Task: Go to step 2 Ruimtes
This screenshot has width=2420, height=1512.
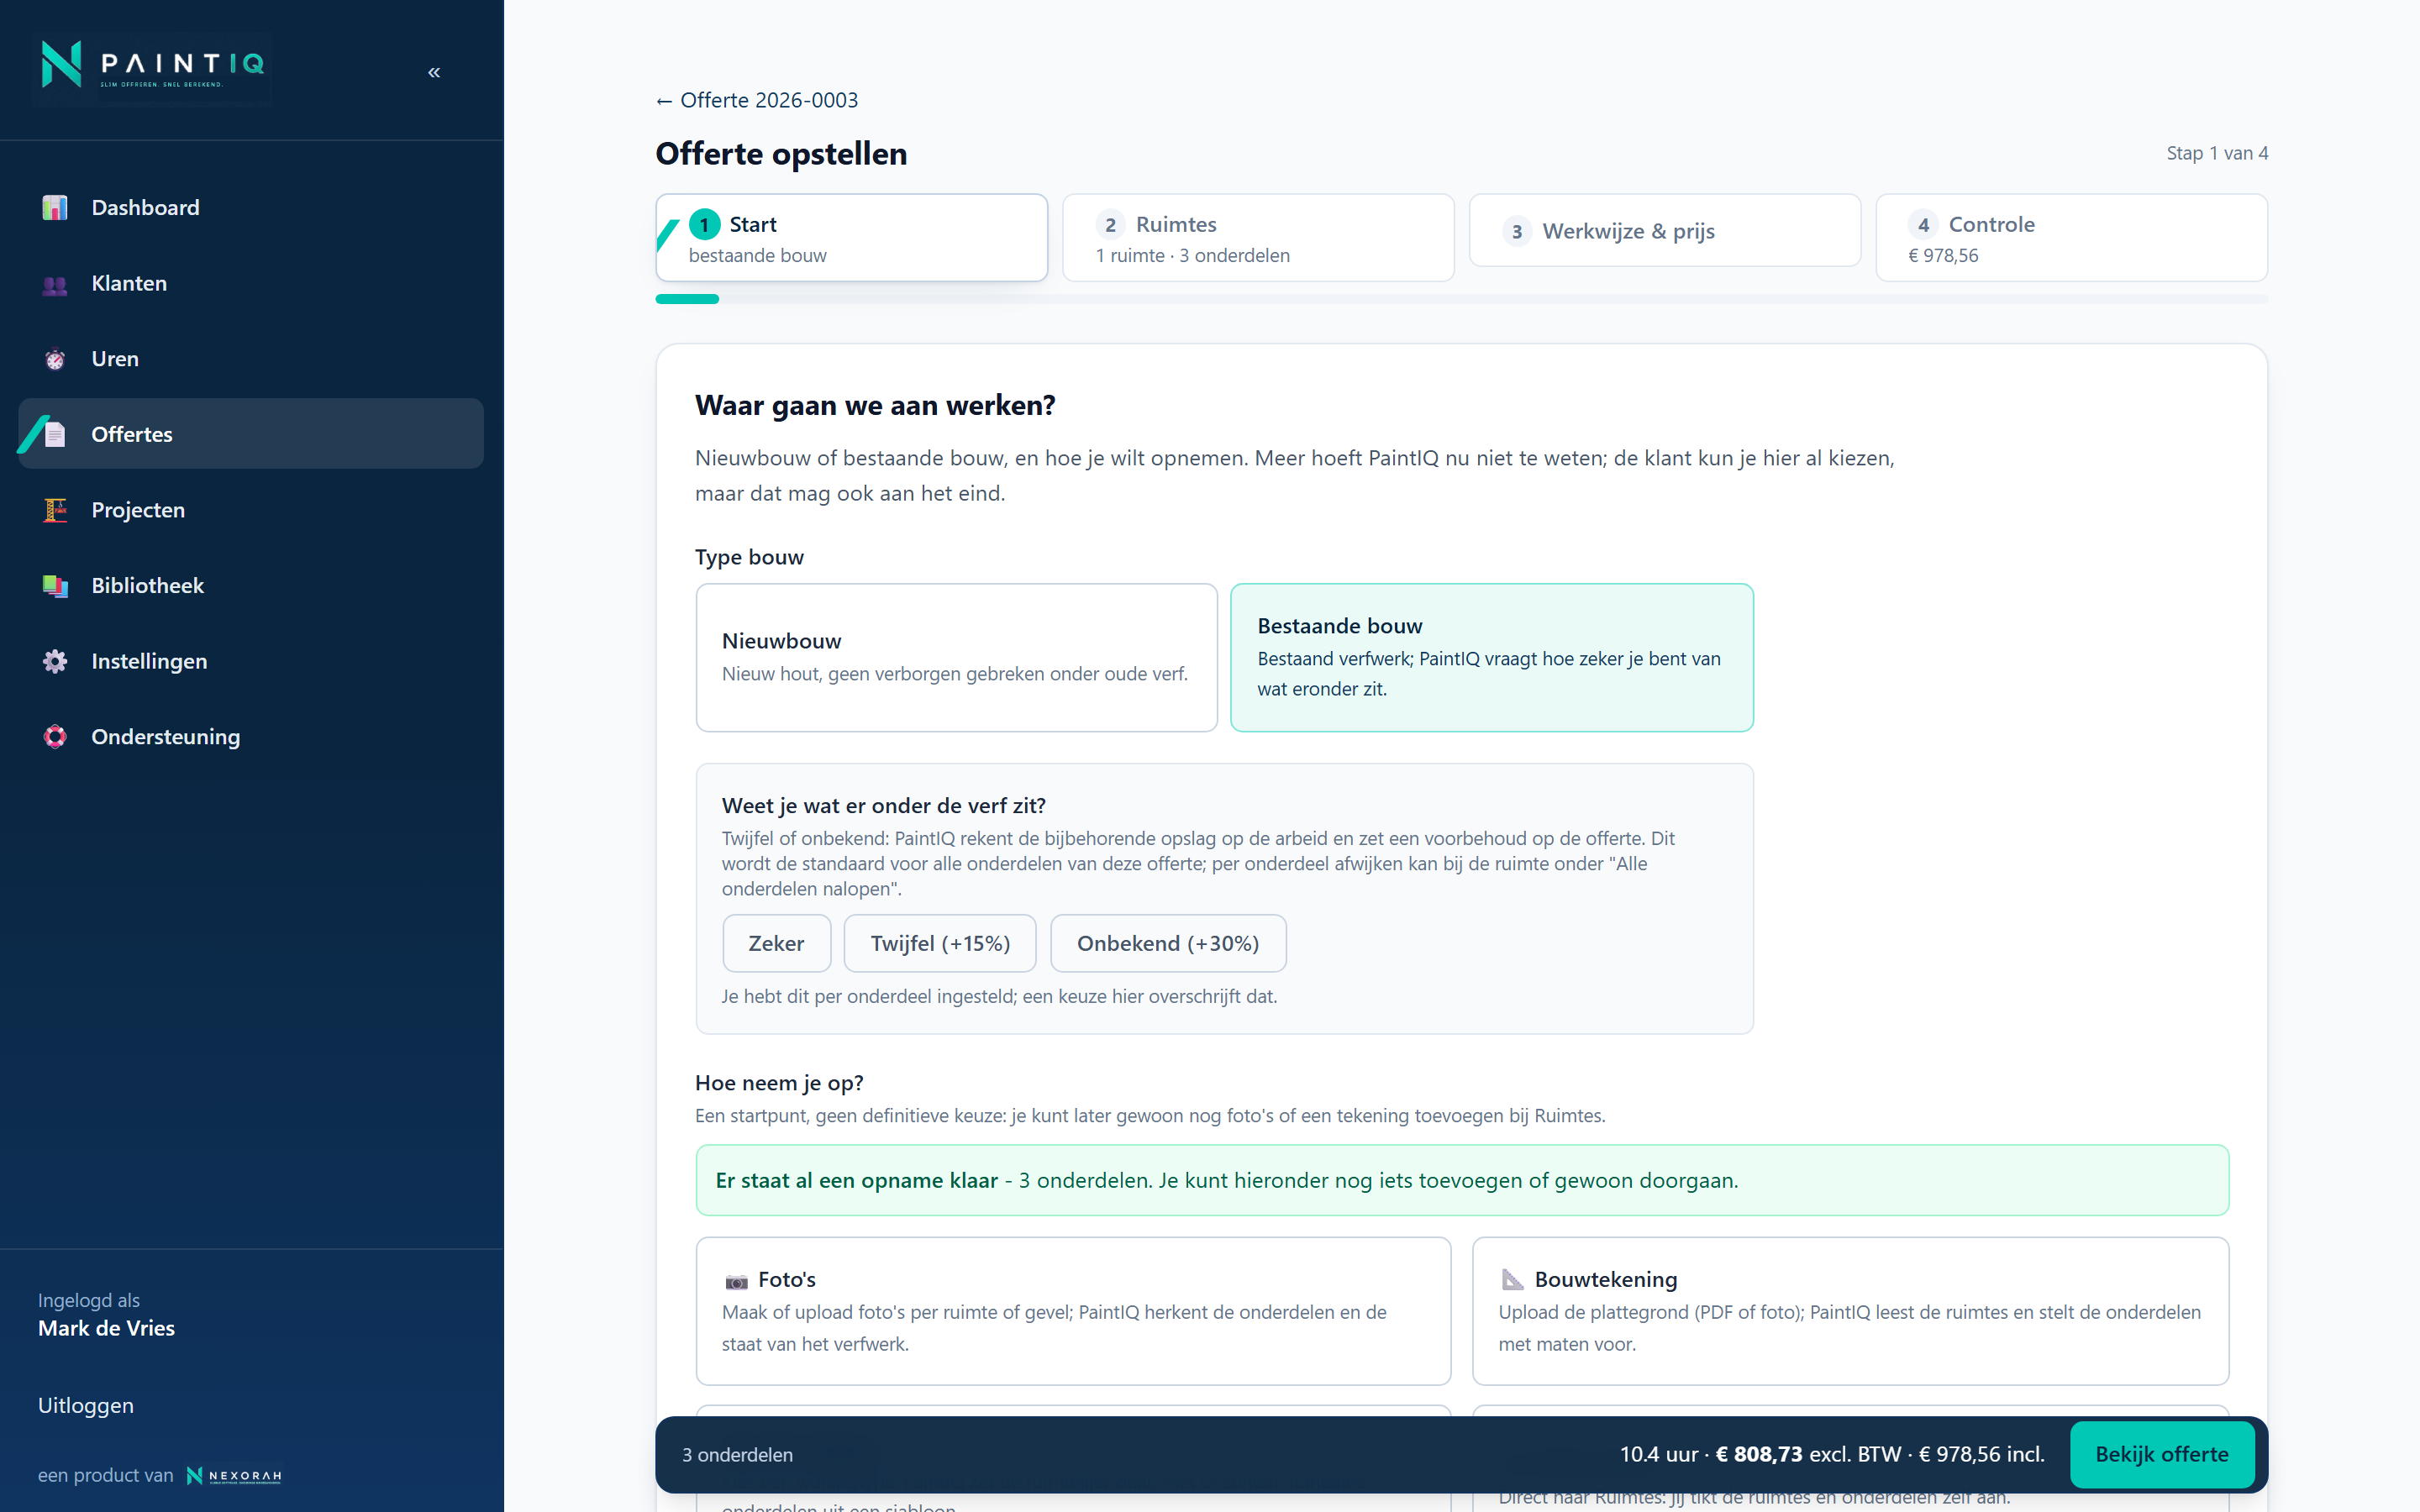Action: 1258,238
